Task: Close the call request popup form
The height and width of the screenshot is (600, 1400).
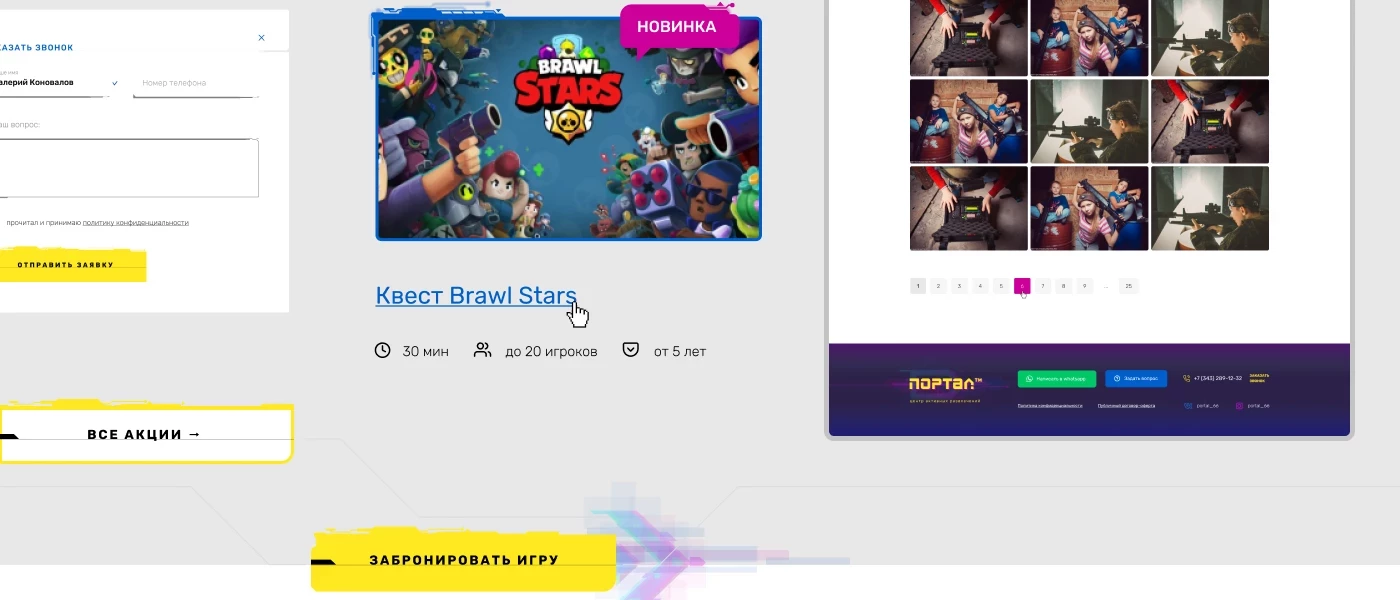Action: pyautogui.click(x=262, y=38)
